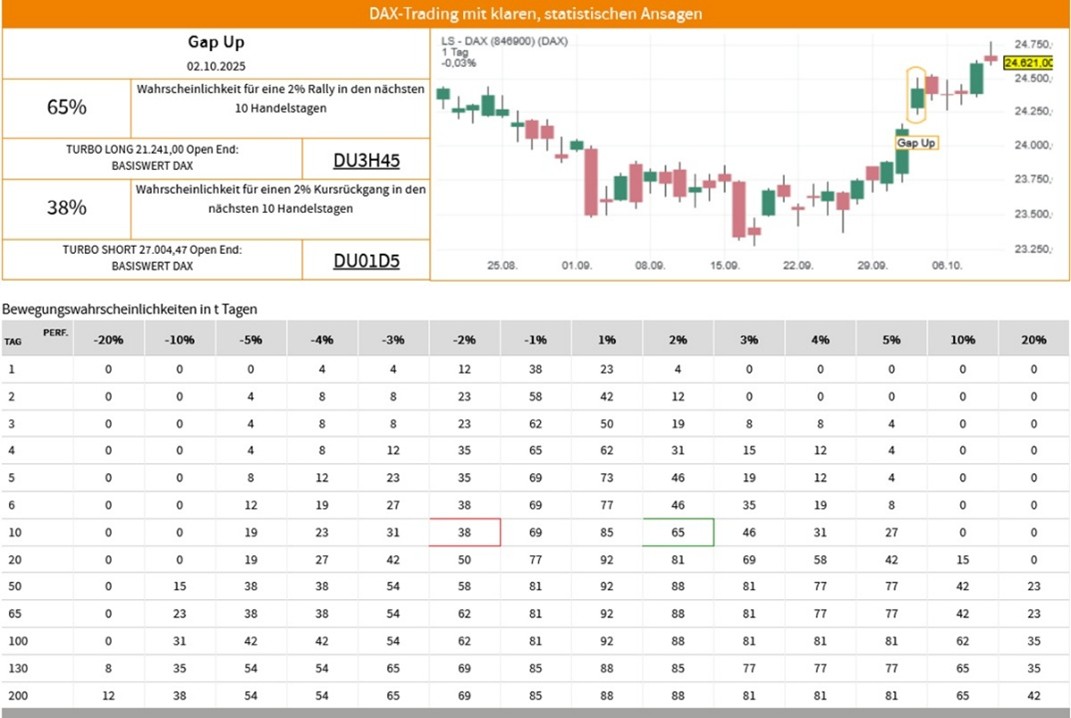Open the DU01D5 turbo short link

pos(366,261)
